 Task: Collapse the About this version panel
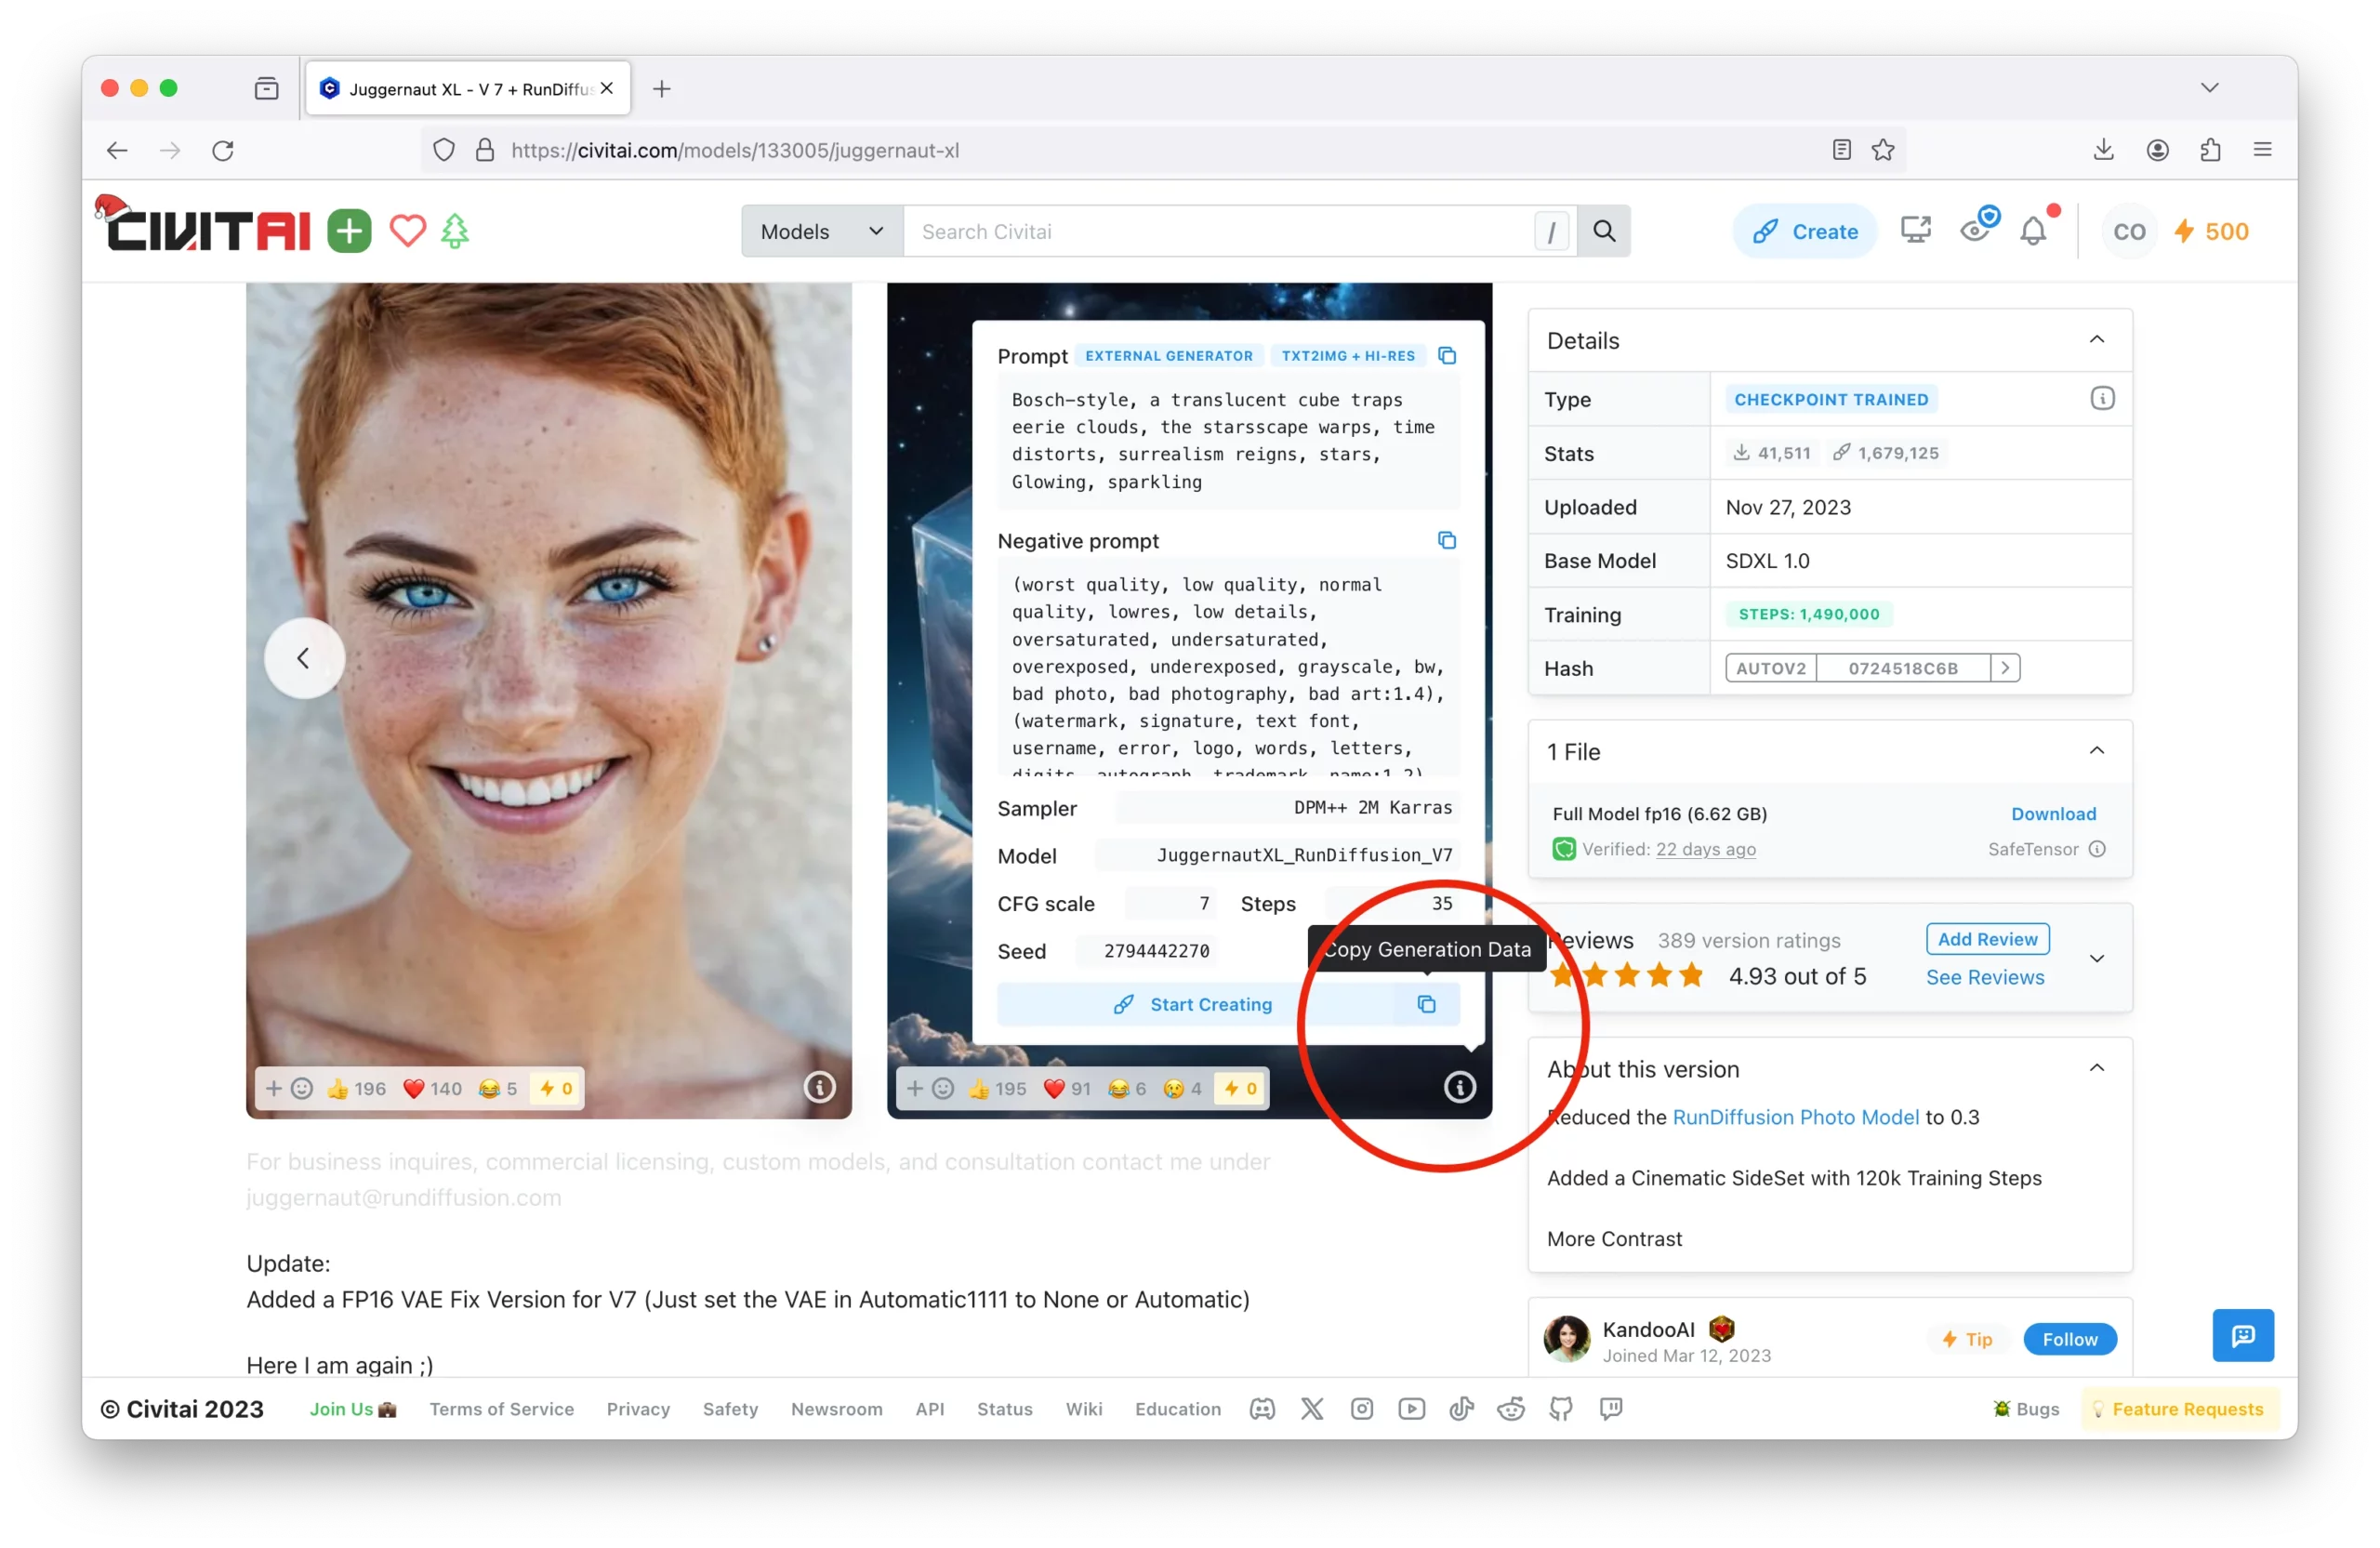click(x=2096, y=1068)
